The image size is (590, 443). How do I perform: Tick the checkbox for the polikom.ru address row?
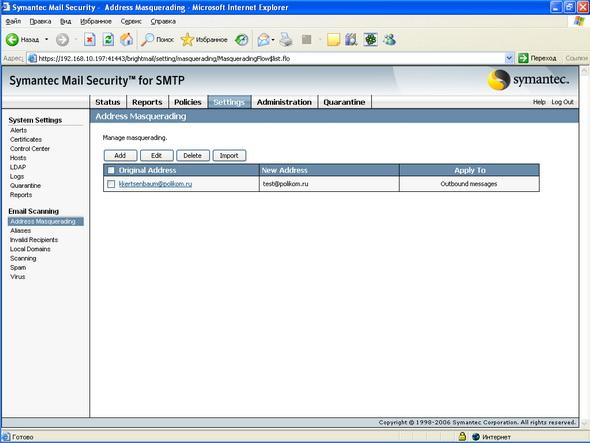click(x=111, y=184)
